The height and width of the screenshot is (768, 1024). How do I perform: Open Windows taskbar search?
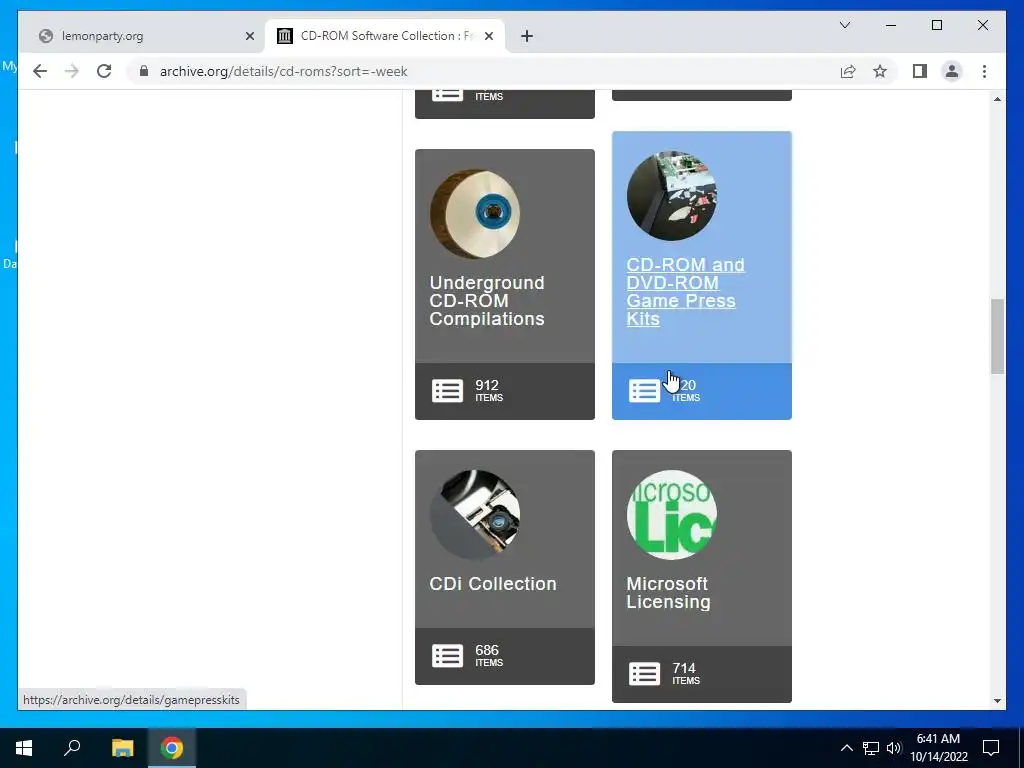click(x=72, y=748)
